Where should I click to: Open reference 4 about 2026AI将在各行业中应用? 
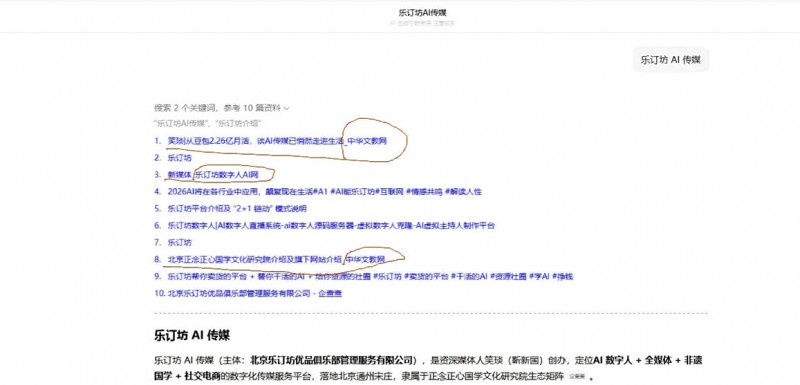[324, 192]
